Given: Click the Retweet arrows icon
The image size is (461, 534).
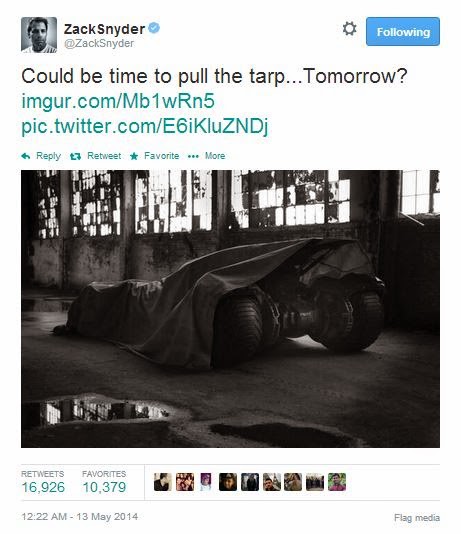Looking at the screenshot, I should click(x=75, y=156).
